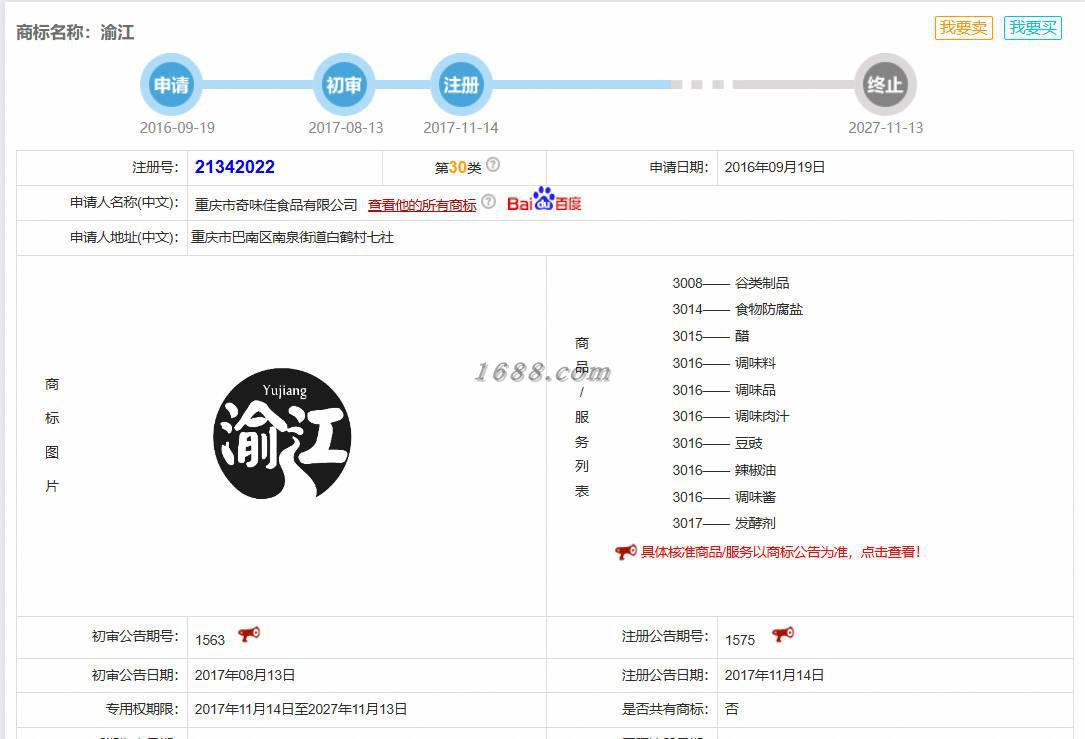Open 具体核准商品/服务以商标公告为准 notice link

tap(781, 552)
